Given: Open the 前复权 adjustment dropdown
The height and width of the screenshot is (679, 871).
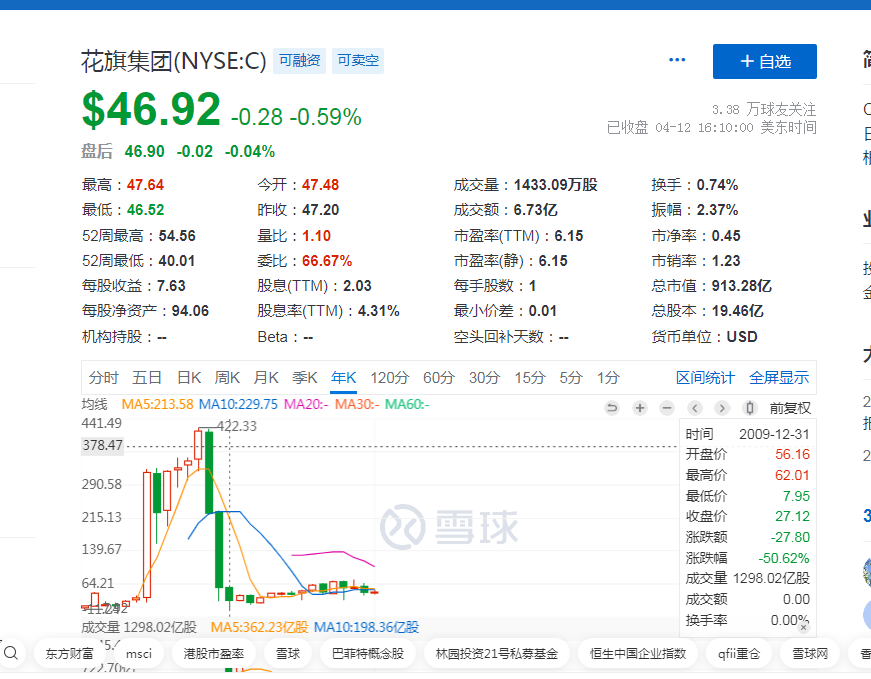Looking at the screenshot, I should click(x=790, y=408).
